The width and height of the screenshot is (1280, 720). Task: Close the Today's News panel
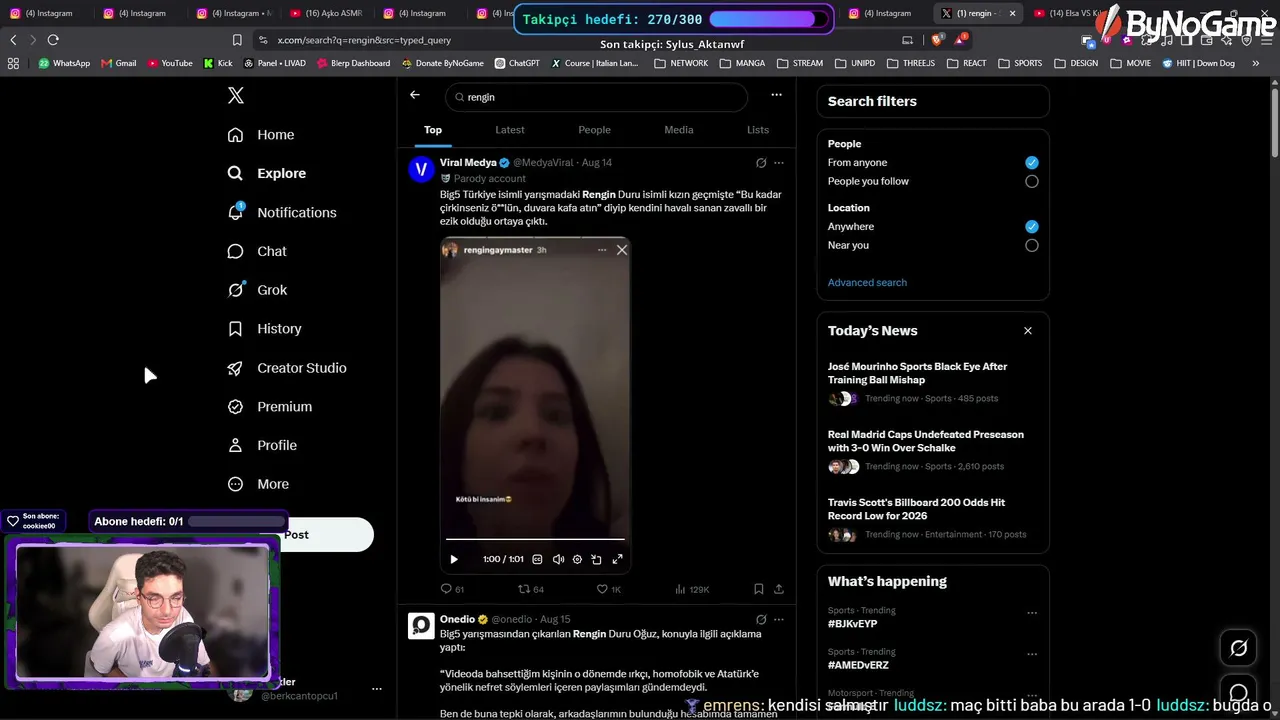(x=1027, y=331)
